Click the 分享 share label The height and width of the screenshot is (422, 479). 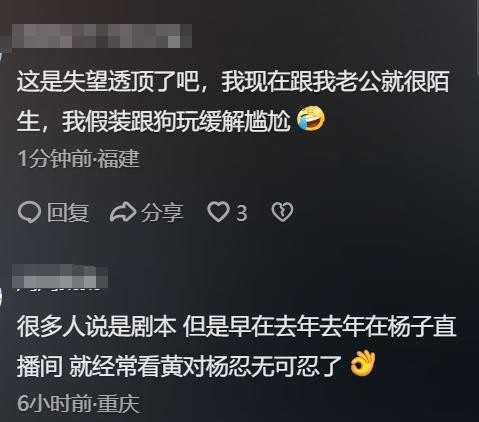point(162,212)
